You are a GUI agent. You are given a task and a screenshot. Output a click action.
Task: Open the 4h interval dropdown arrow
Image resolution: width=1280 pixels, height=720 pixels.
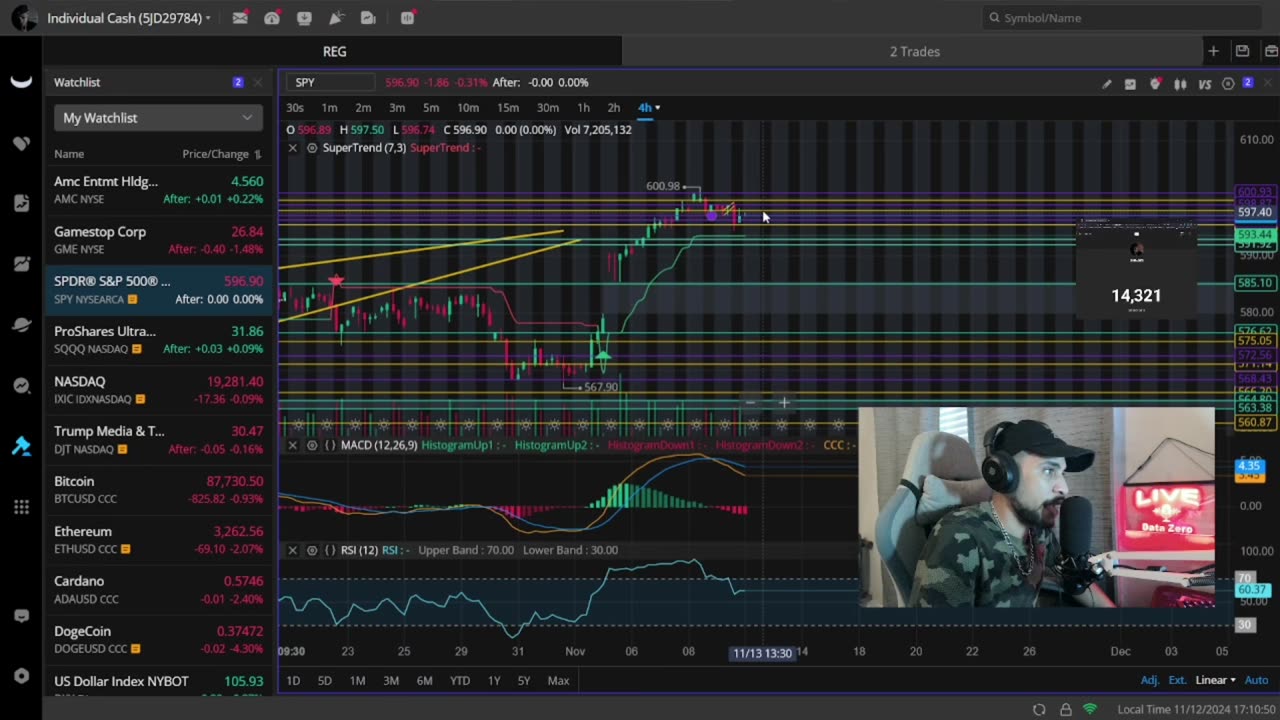(x=657, y=108)
